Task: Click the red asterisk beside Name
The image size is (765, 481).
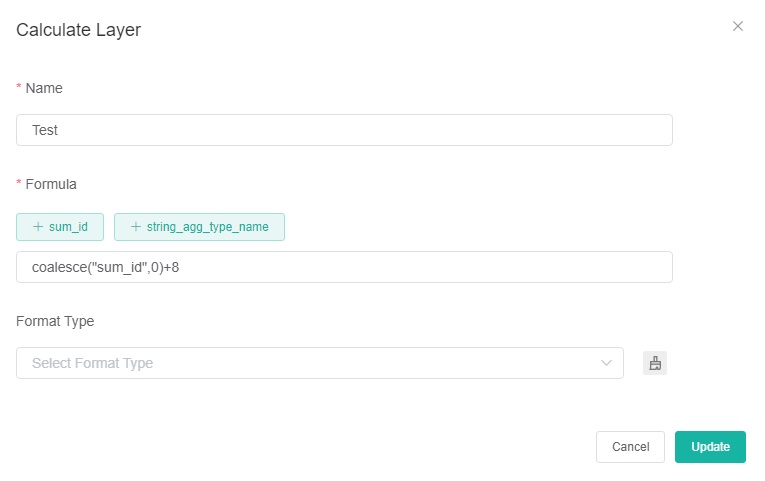Action: pyautogui.click(x=19, y=89)
